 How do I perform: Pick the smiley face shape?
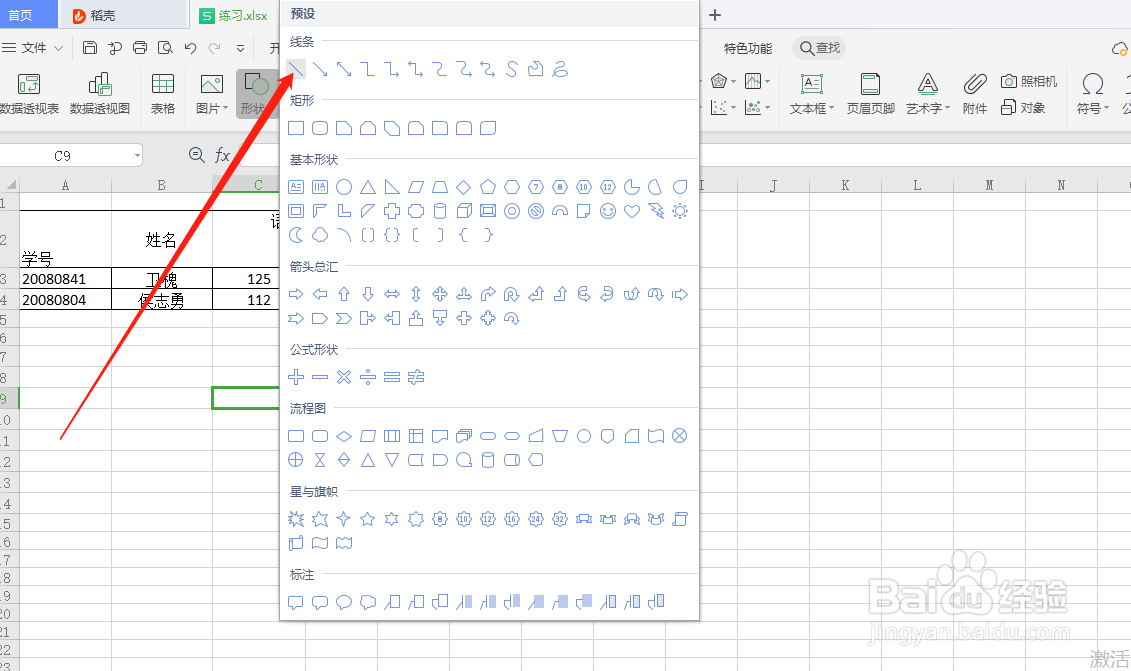(x=608, y=211)
